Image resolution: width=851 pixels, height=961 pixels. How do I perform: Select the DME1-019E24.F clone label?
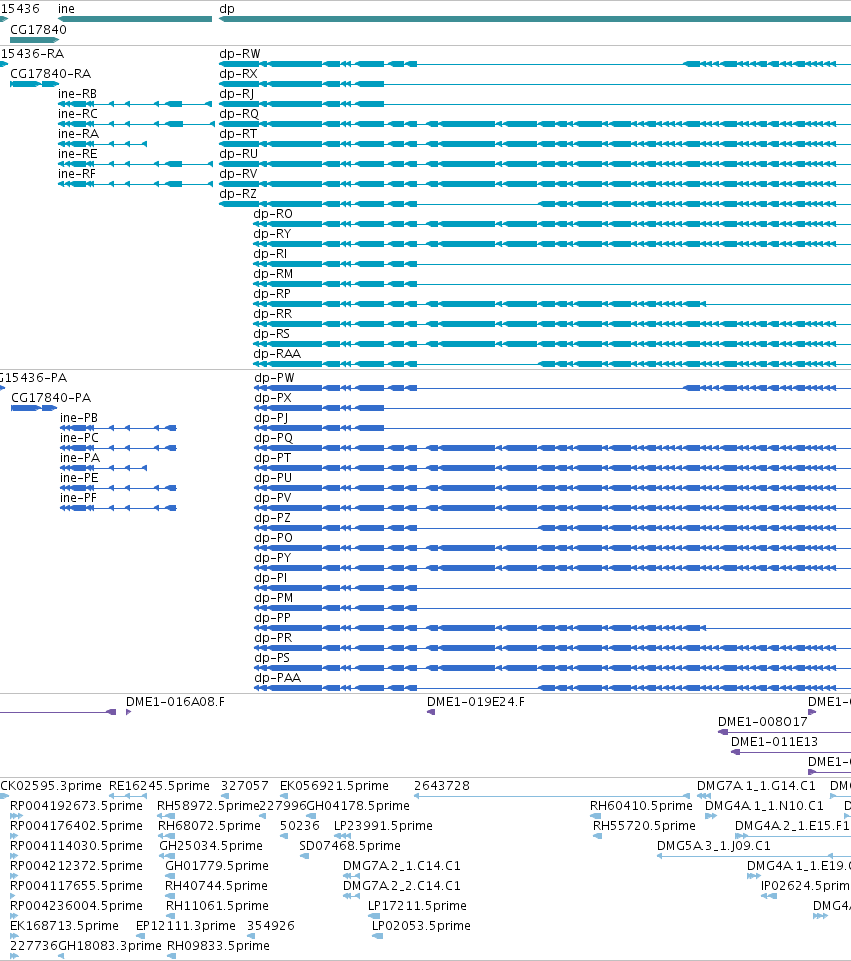(476, 702)
